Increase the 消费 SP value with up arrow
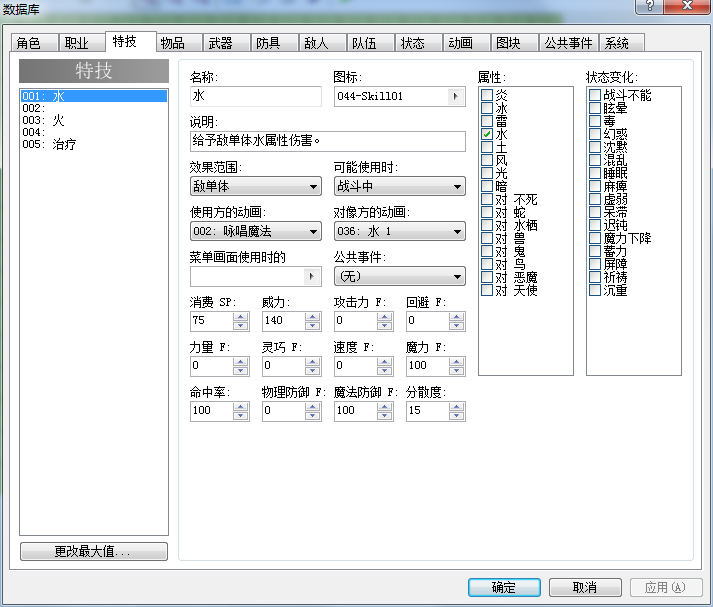The height and width of the screenshot is (607, 713). pos(241,317)
